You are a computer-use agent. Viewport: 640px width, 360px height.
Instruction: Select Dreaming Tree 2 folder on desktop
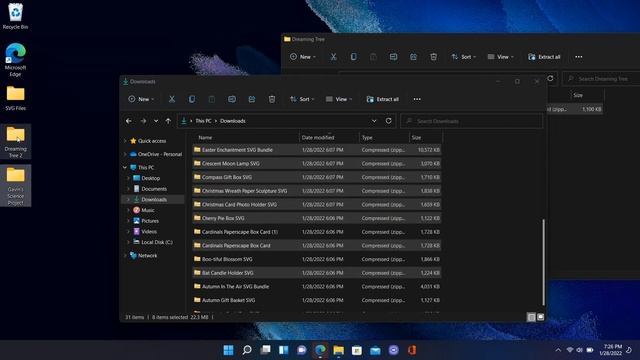point(16,142)
